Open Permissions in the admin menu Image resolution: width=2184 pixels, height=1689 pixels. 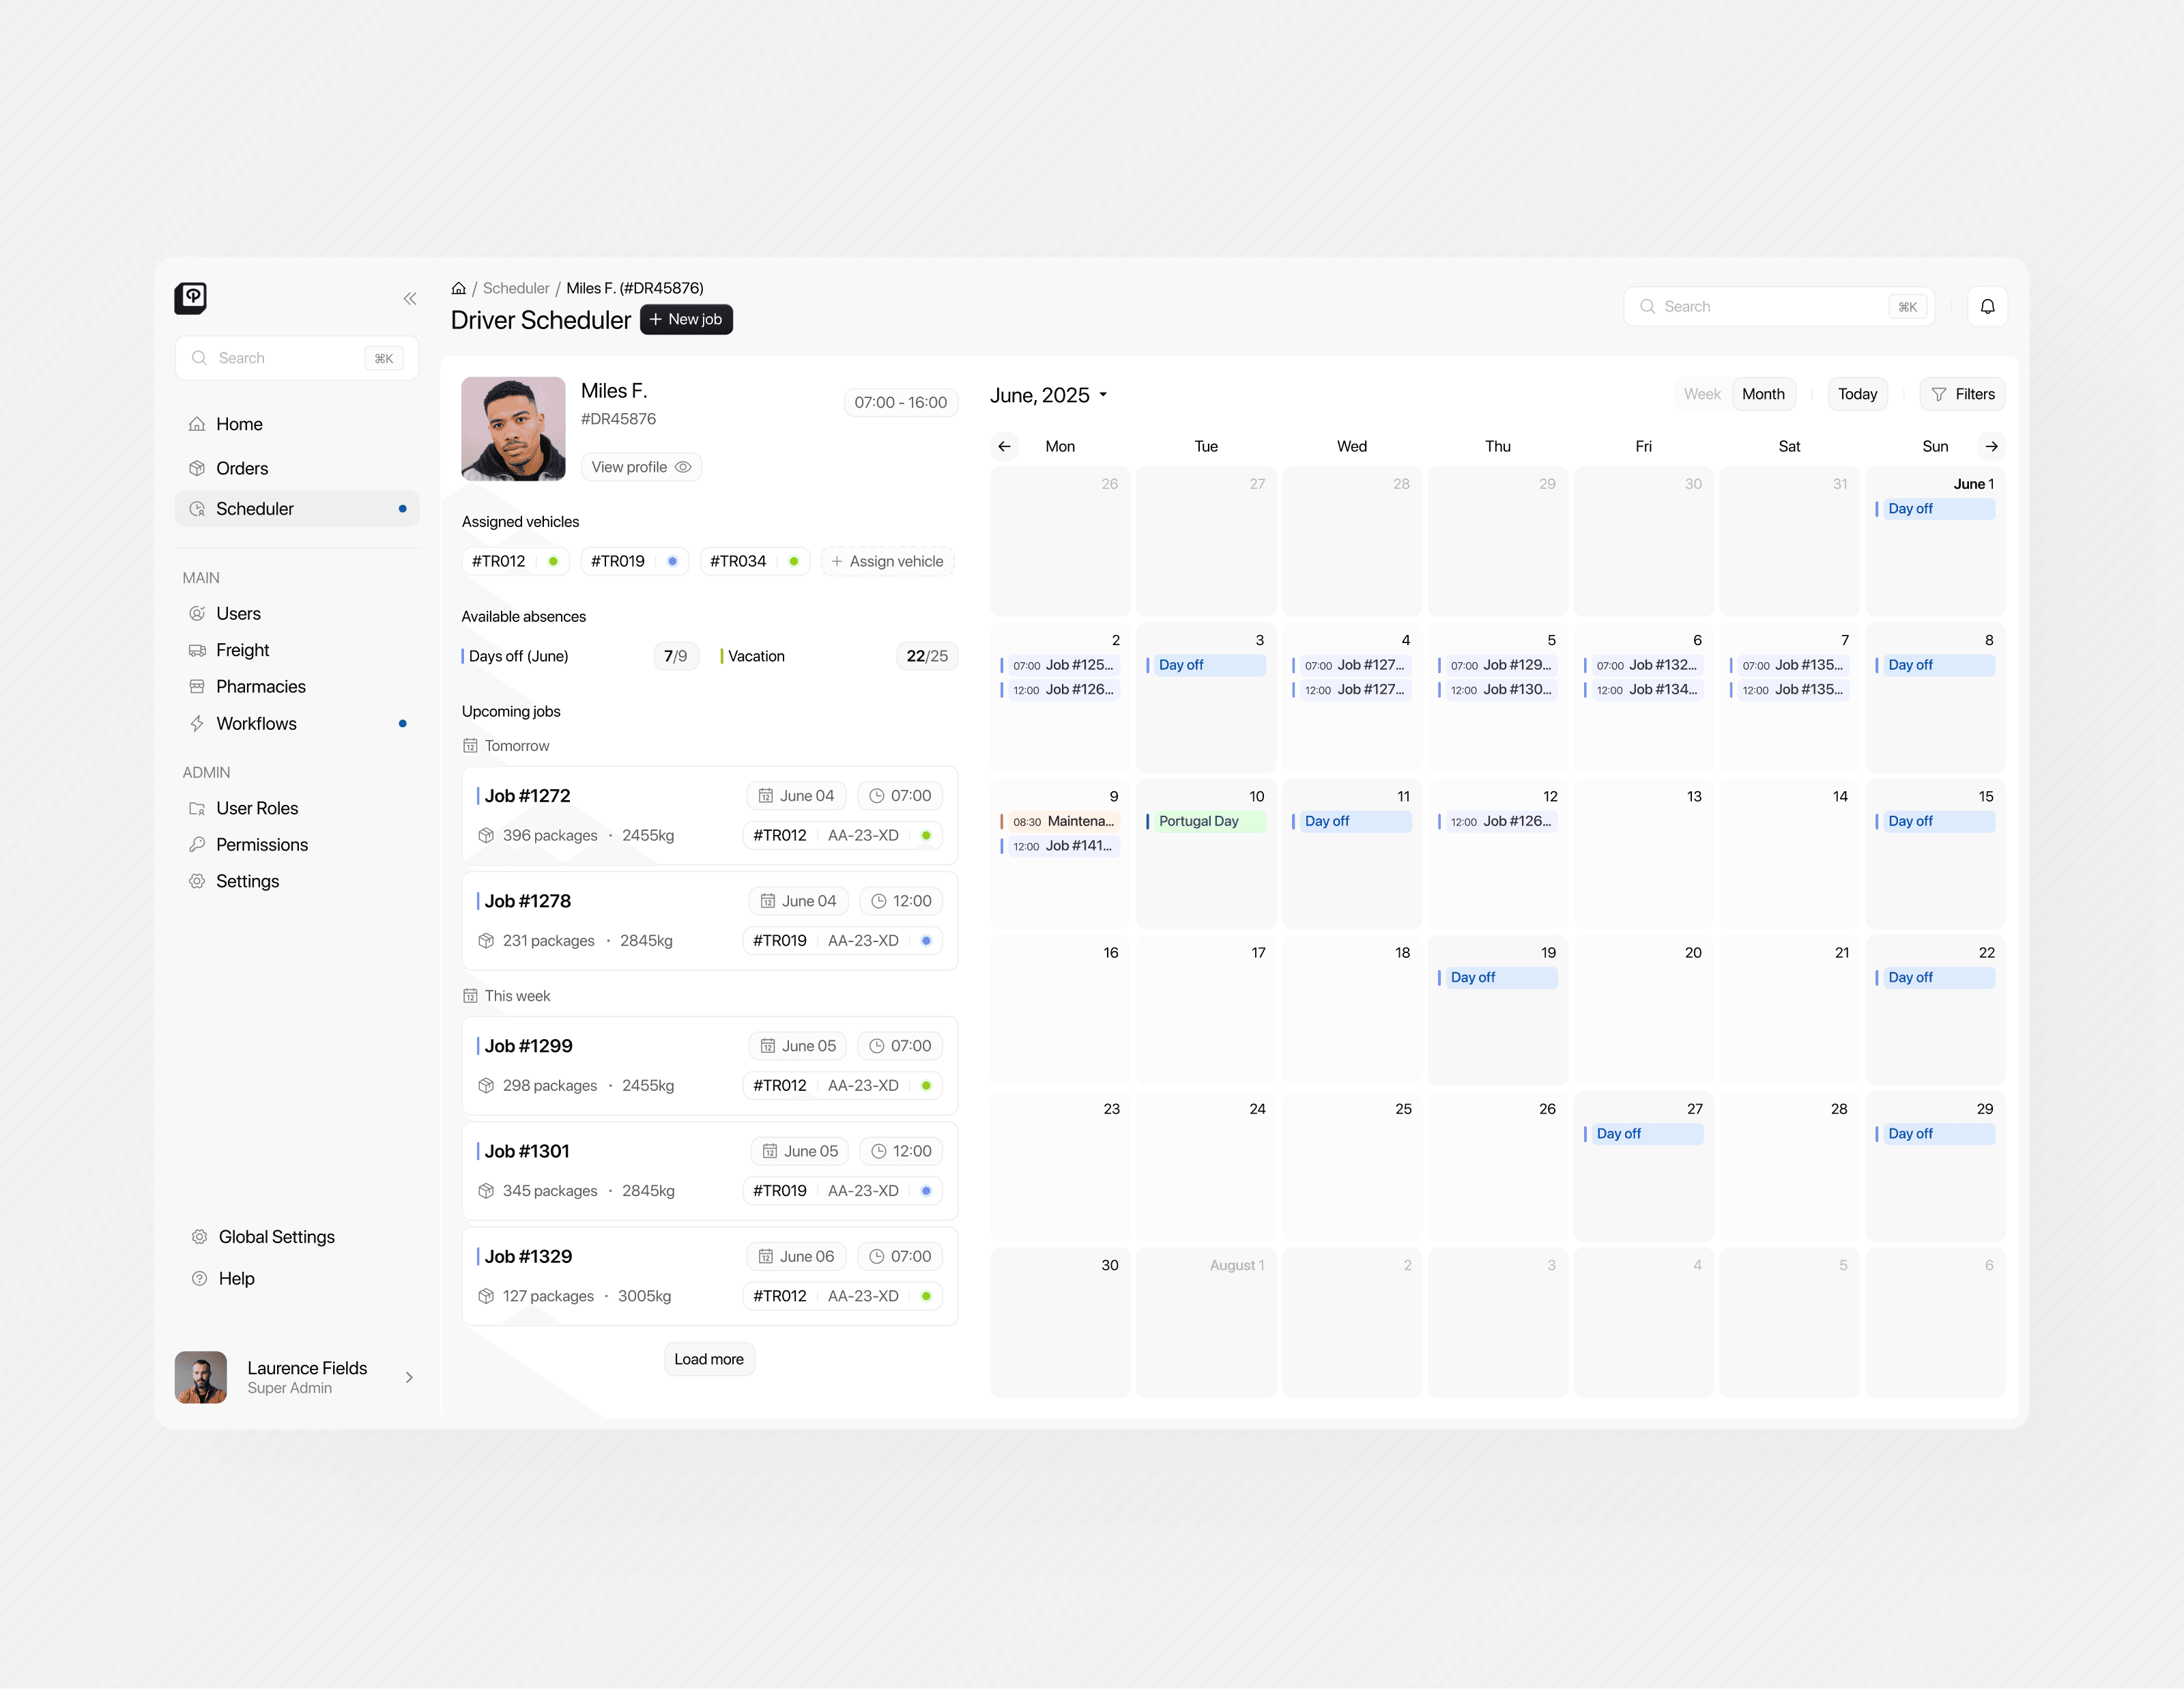262,845
